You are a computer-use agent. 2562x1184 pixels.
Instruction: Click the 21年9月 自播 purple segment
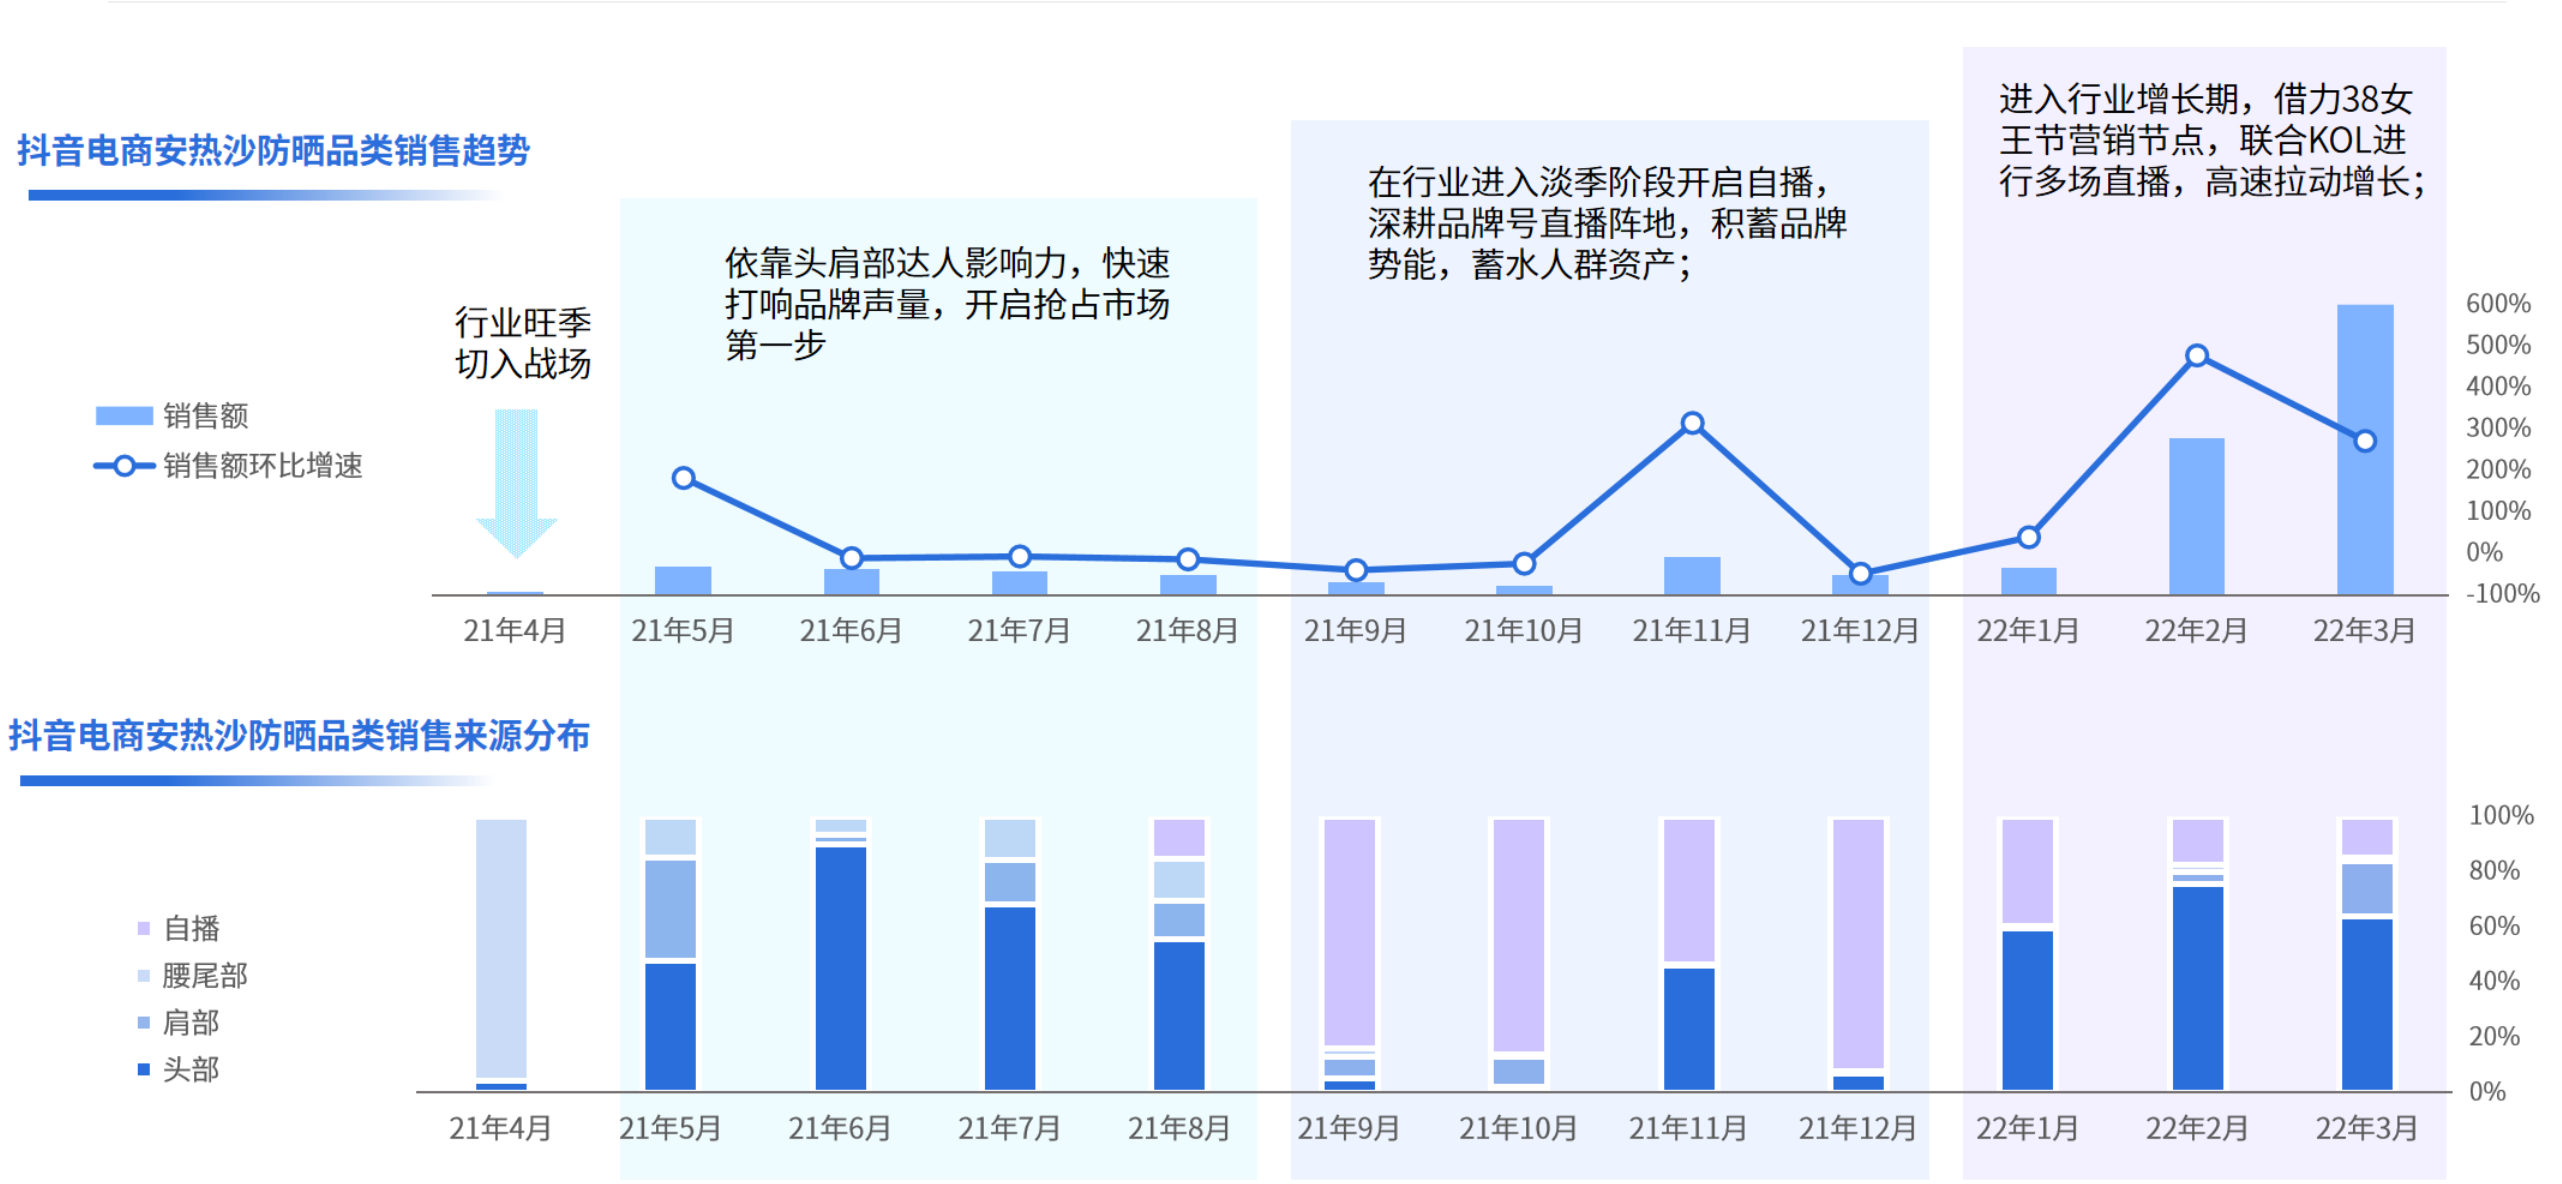1349,932
